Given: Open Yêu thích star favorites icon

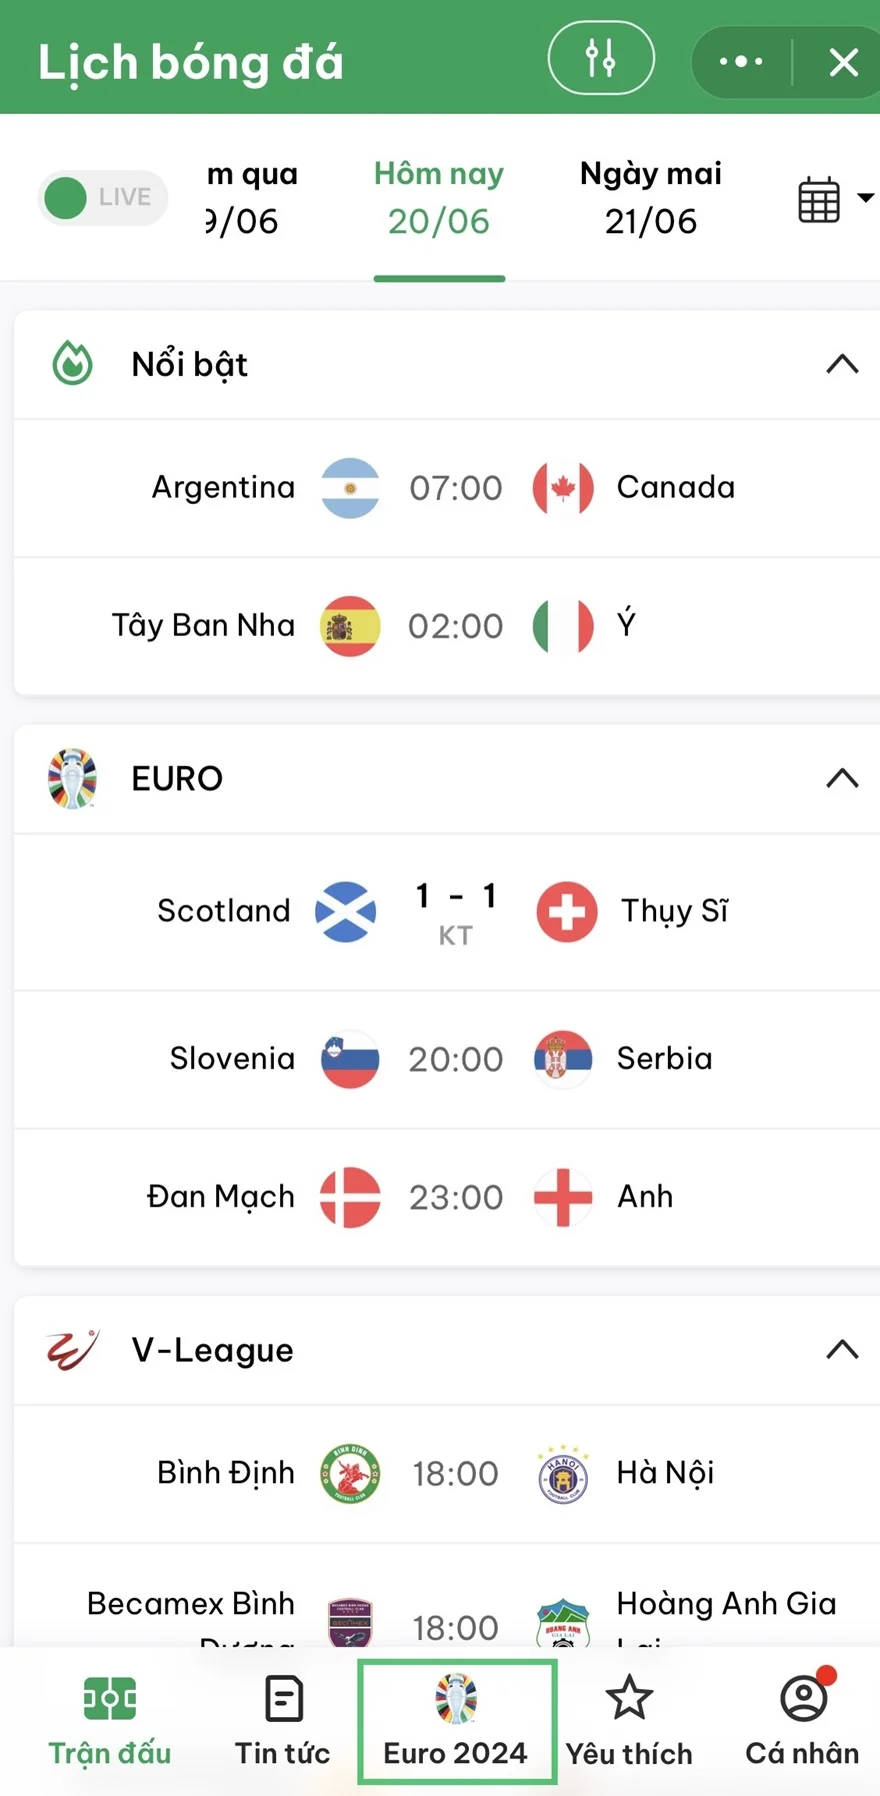Looking at the screenshot, I should [x=629, y=1699].
